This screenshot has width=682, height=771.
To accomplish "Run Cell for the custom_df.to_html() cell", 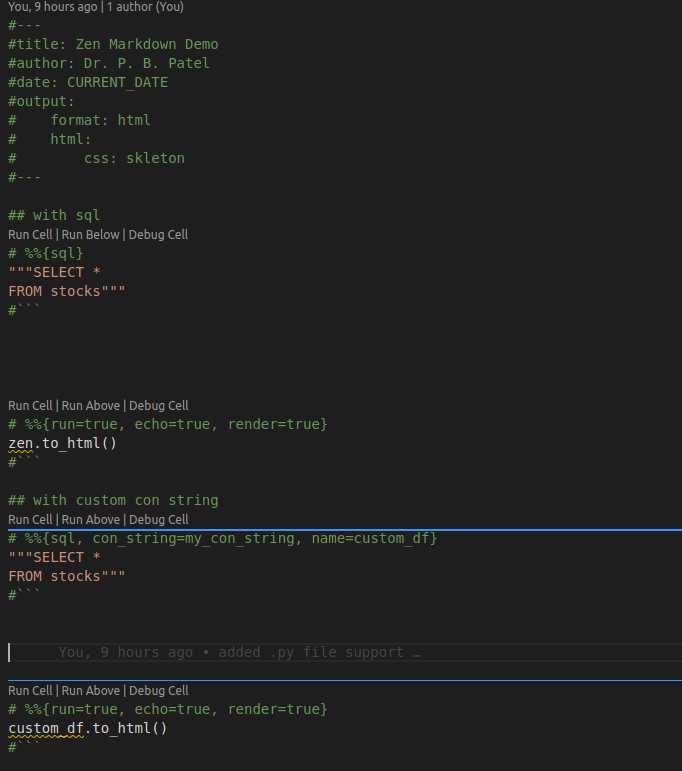I will (30, 691).
